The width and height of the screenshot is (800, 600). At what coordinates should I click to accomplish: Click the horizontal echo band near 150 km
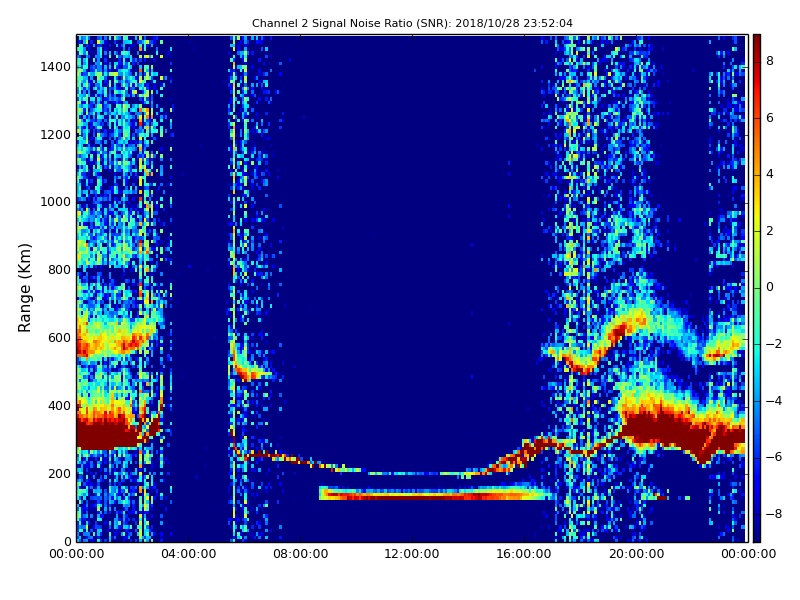tap(436, 494)
